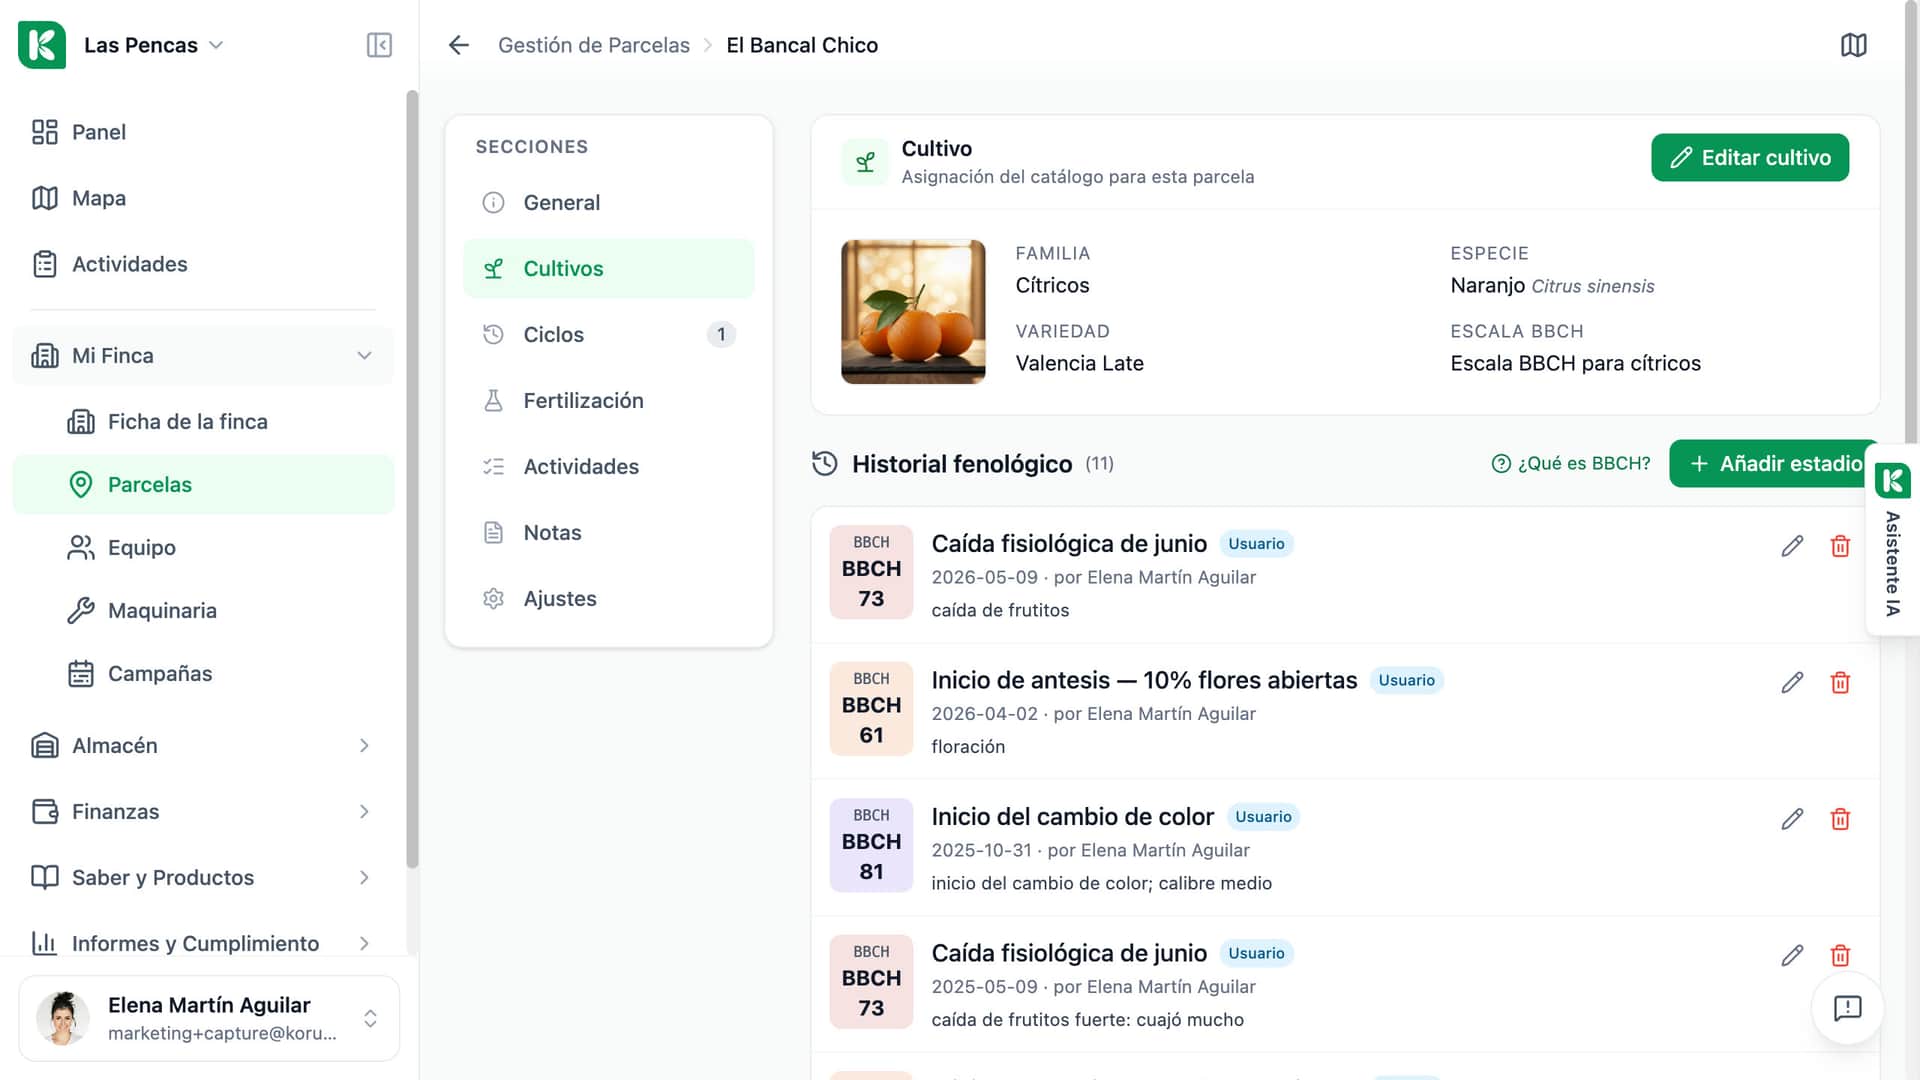Open the ¿Qué es BBCH? help link
Viewport: 1920px width, 1080px height.
pos(1571,464)
